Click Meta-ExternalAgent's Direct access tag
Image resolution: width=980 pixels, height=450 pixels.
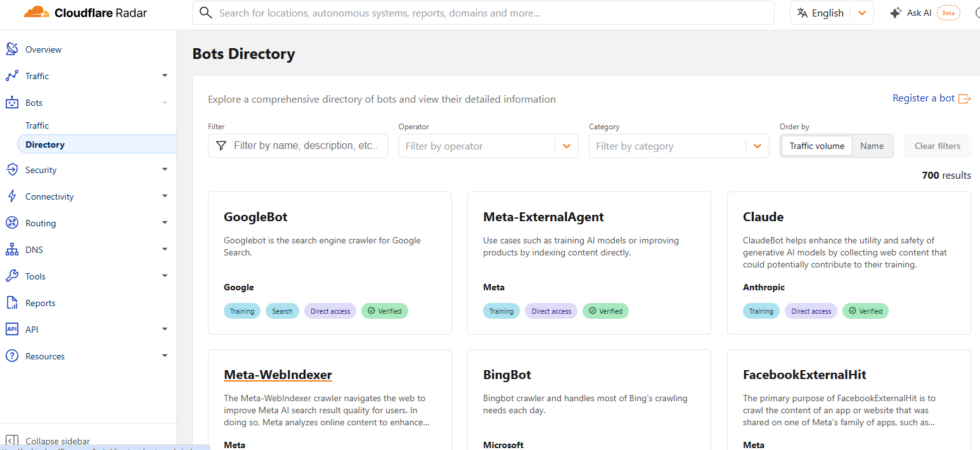click(551, 311)
